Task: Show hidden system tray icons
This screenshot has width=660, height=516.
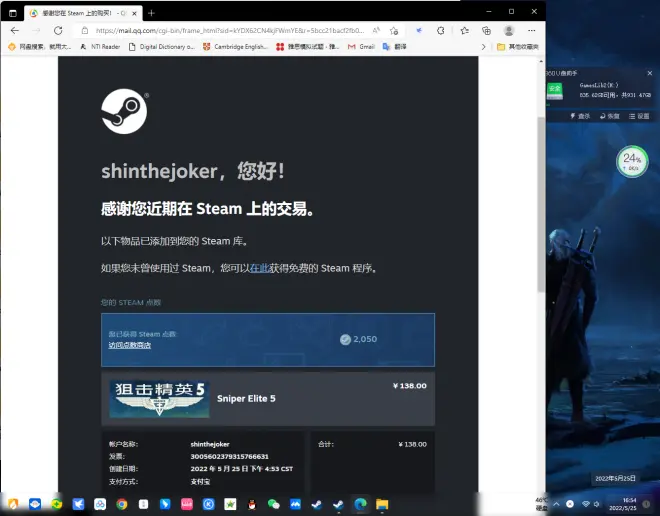Action: (x=556, y=504)
